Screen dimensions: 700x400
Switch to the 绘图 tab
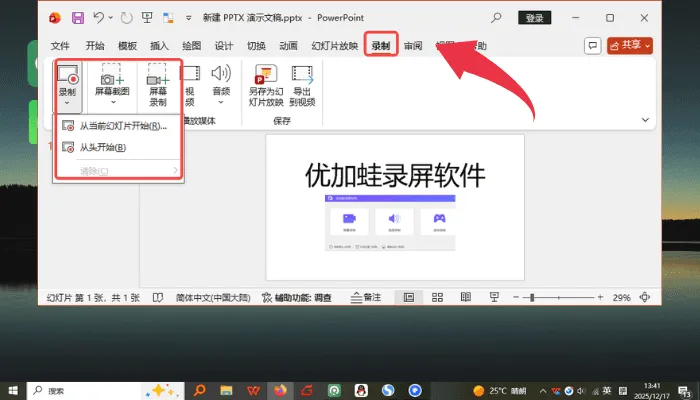(192, 46)
